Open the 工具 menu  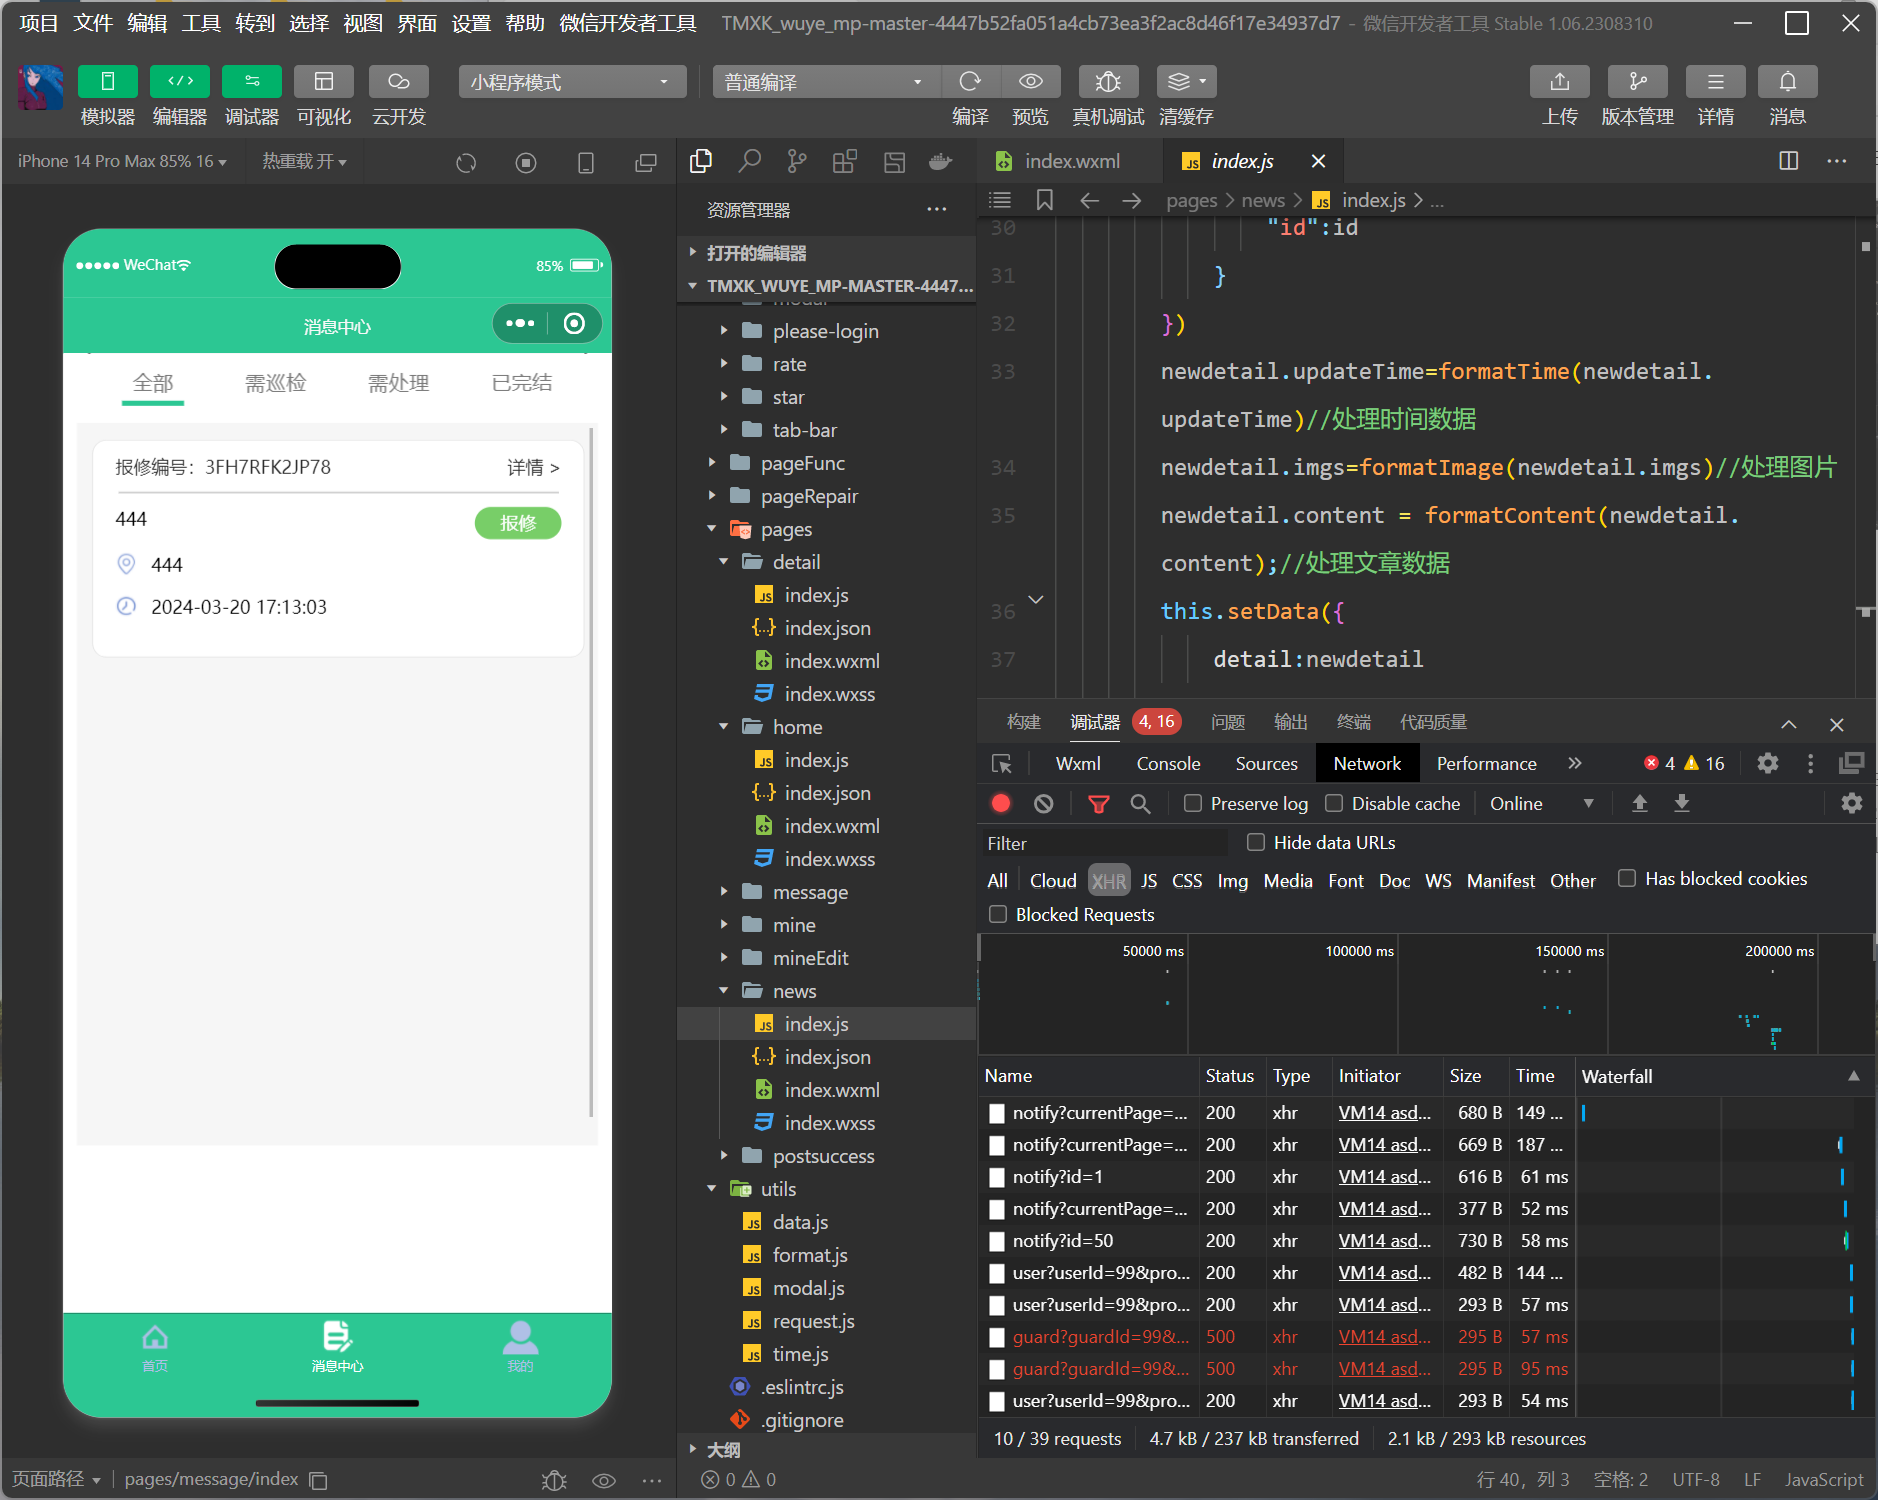click(x=201, y=23)
